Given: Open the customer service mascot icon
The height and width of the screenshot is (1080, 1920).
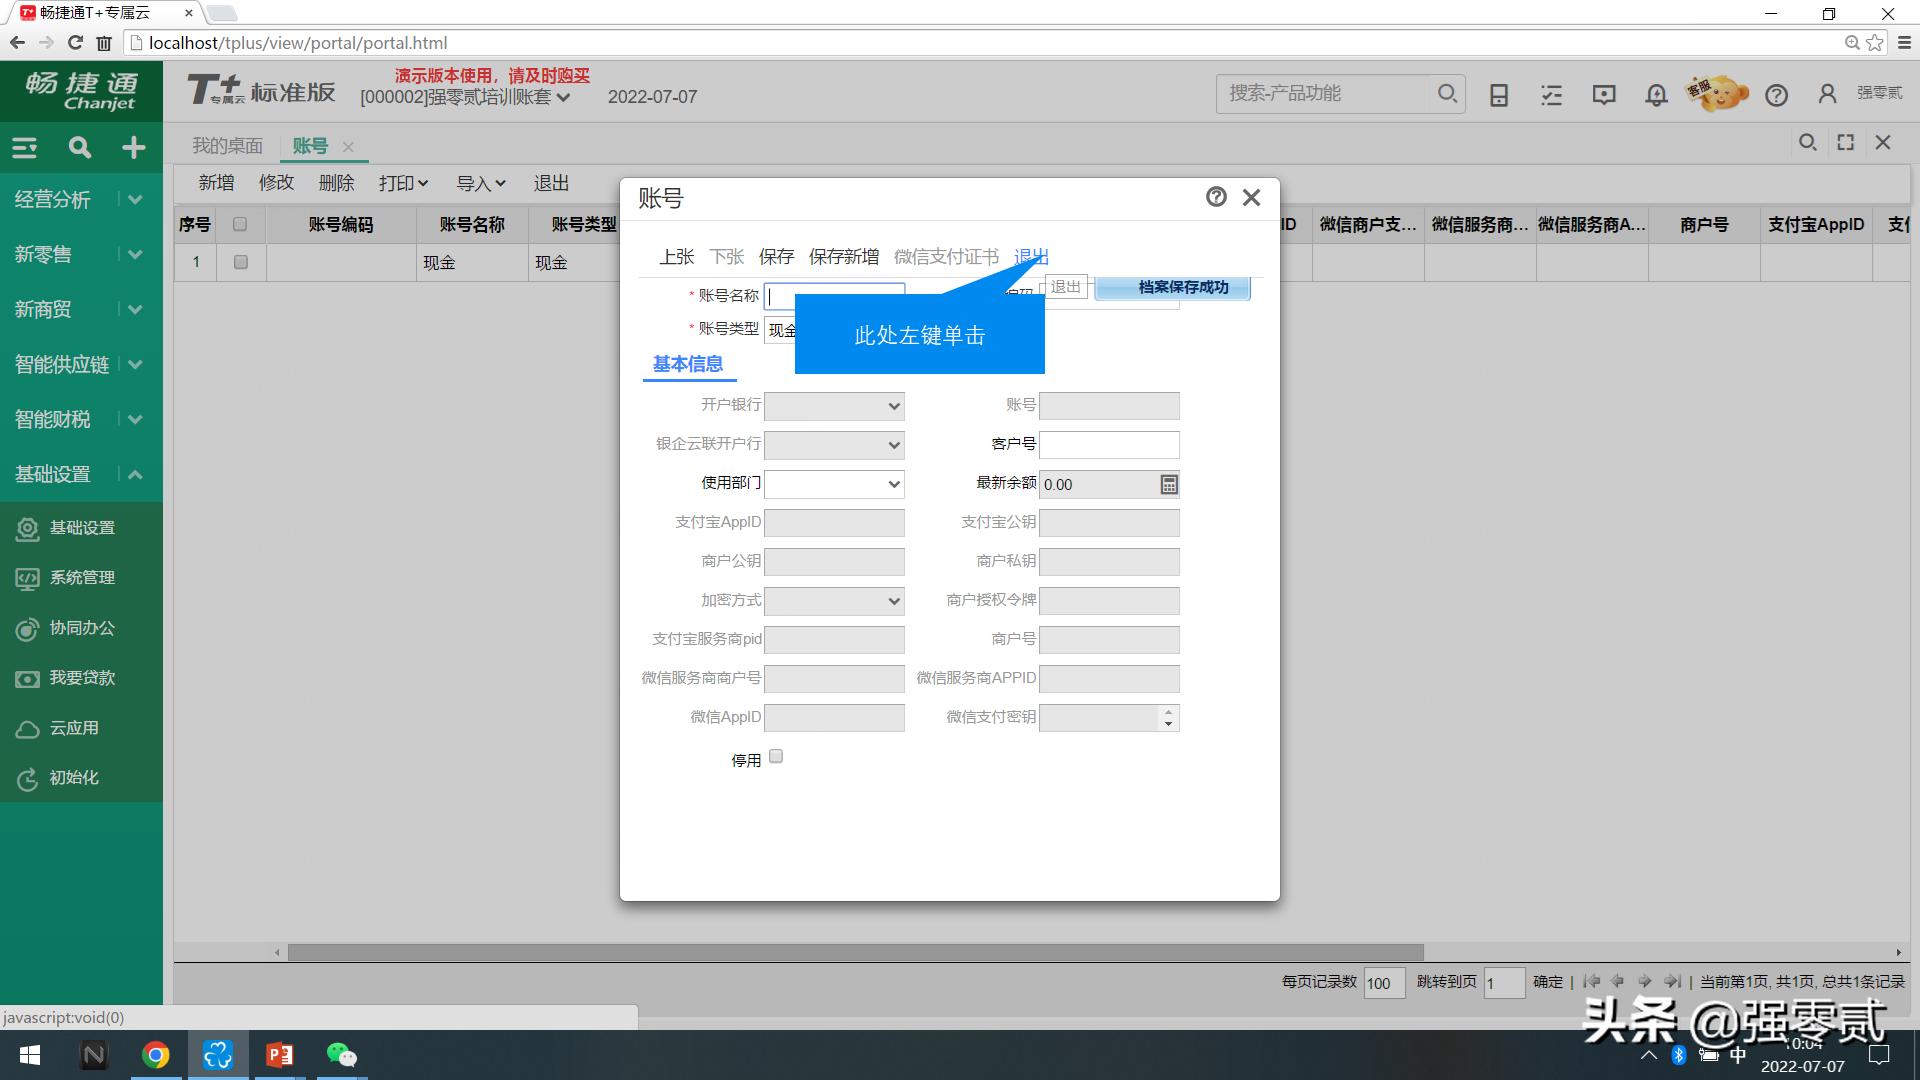Looking at the screenshot, I should click(x=1715, y=93).
